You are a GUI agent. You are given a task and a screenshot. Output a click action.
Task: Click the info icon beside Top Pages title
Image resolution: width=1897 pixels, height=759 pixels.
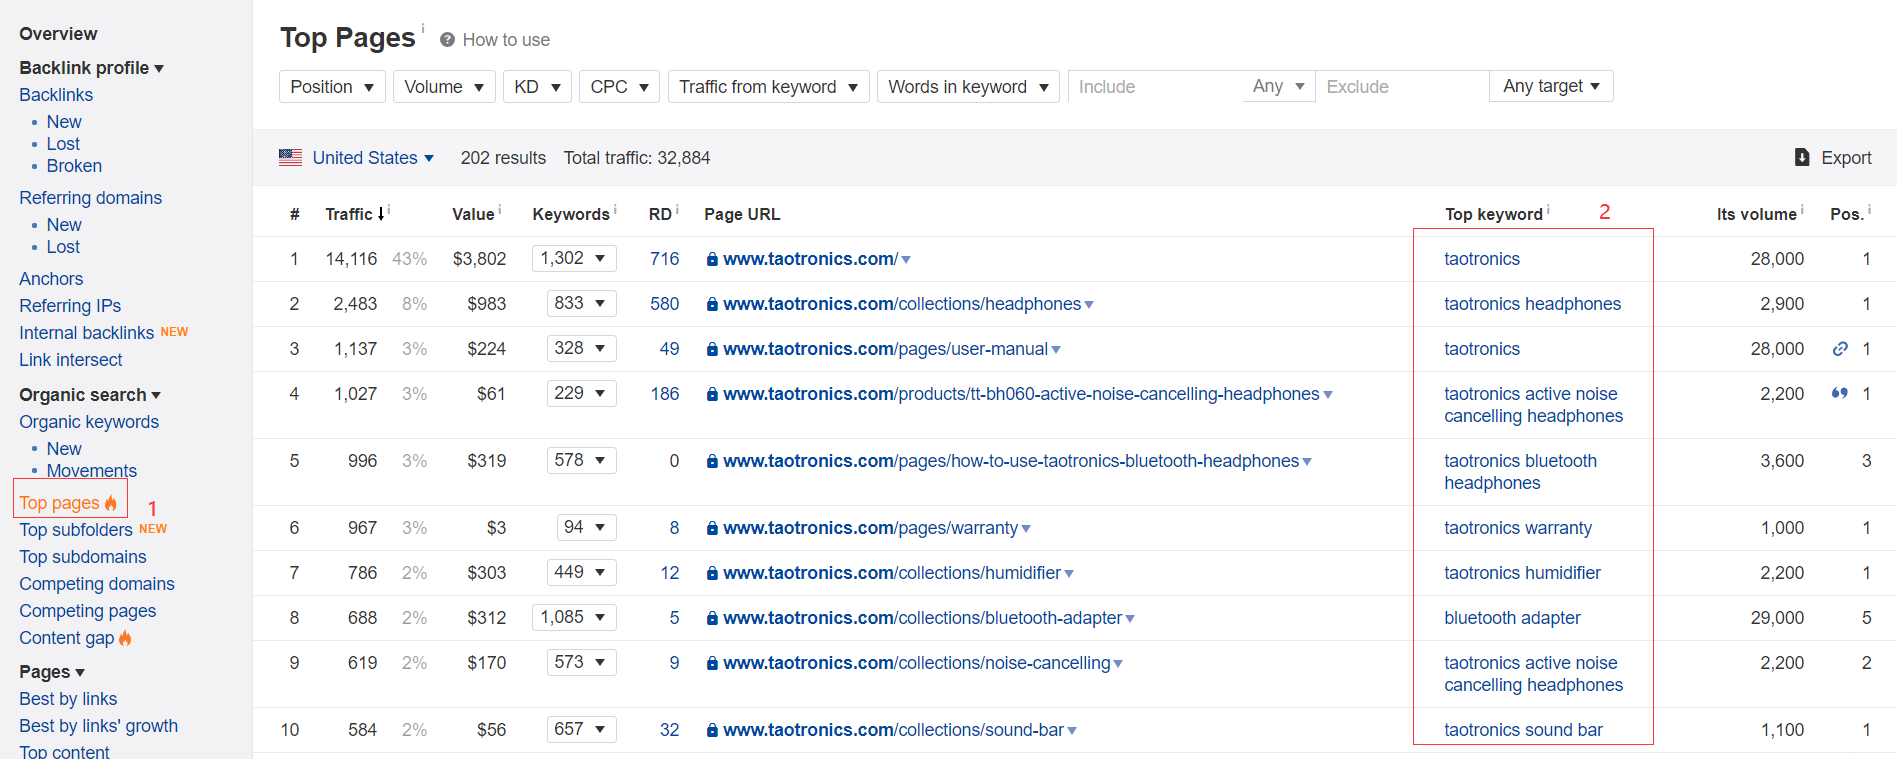[422, 28]
